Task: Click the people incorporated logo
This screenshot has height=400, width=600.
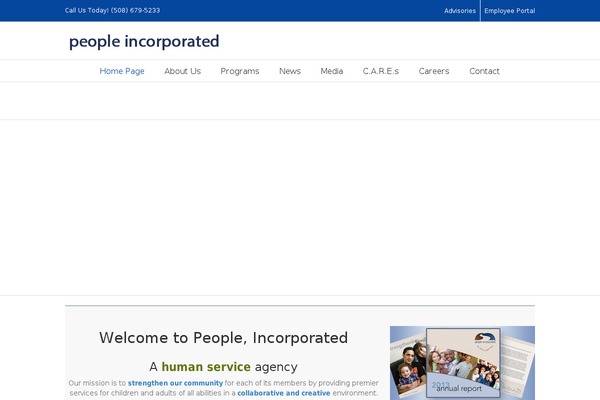Action: click(x=144, y=41)
